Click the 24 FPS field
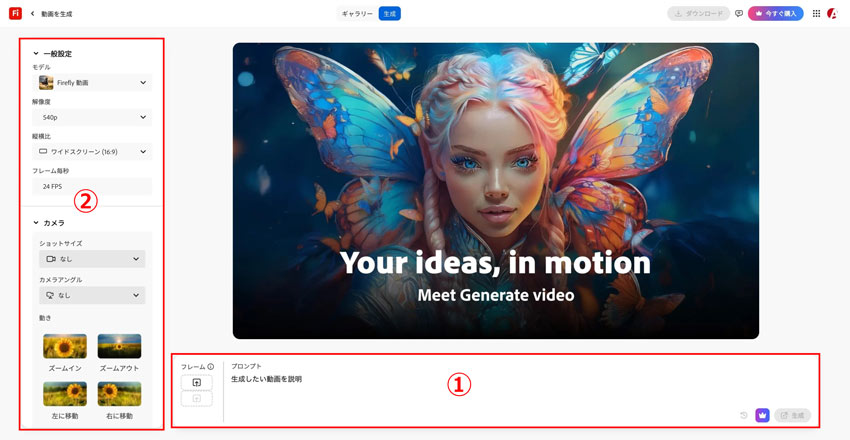The height and width of the screenshot is (440, 850). 92,186
